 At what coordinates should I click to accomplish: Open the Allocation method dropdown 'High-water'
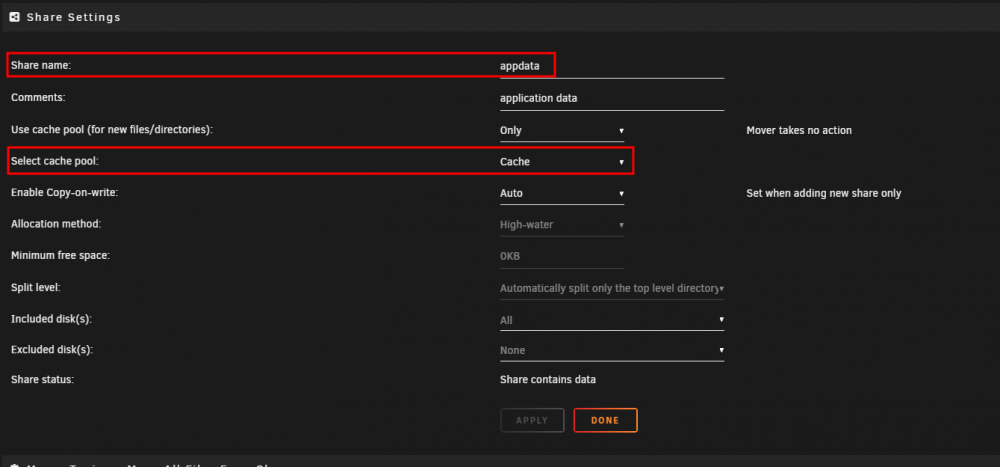coord(562,225)
